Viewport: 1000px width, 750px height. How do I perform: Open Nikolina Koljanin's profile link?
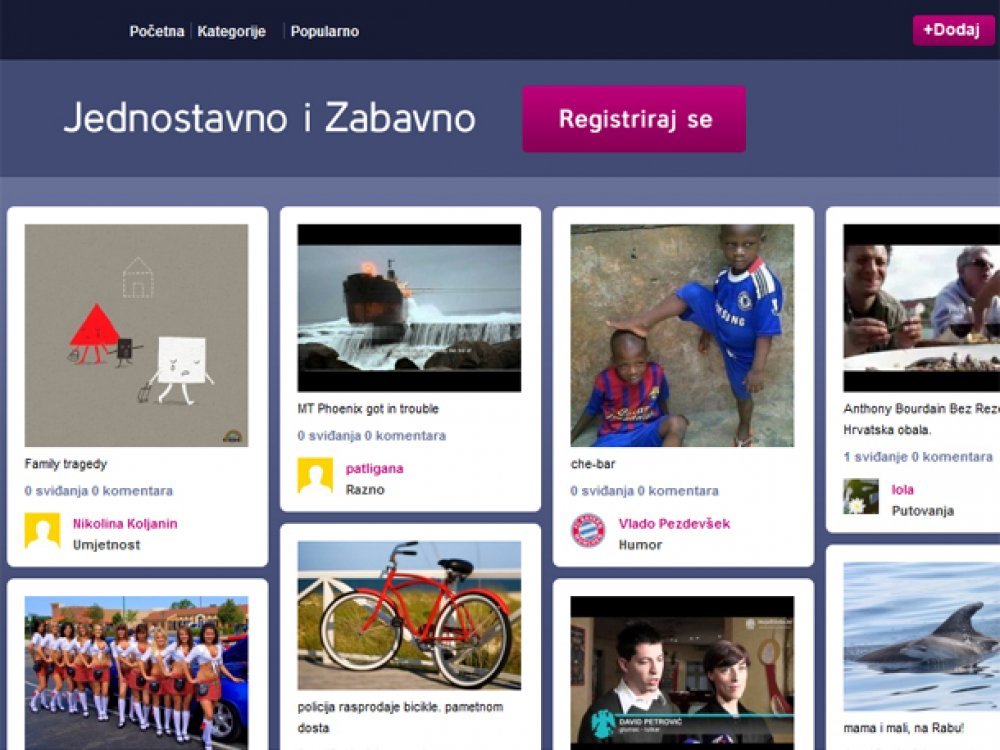click(125, 524)
